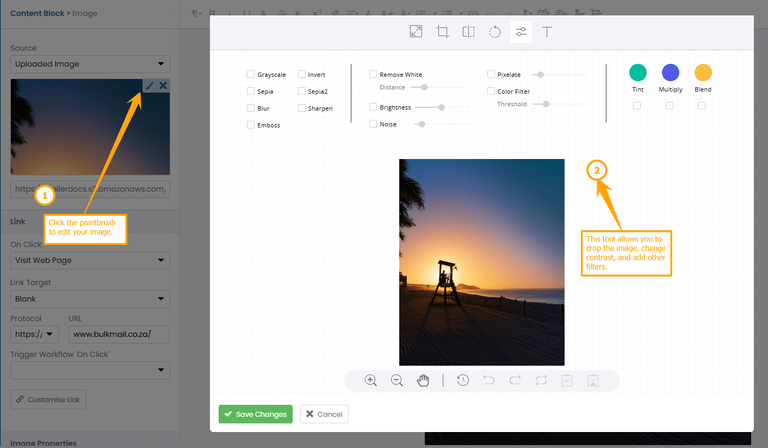The image size is (768, 448).
Task: Open the Source dropdown 'Uploaded Image'
Action: [x=90, y=64]
